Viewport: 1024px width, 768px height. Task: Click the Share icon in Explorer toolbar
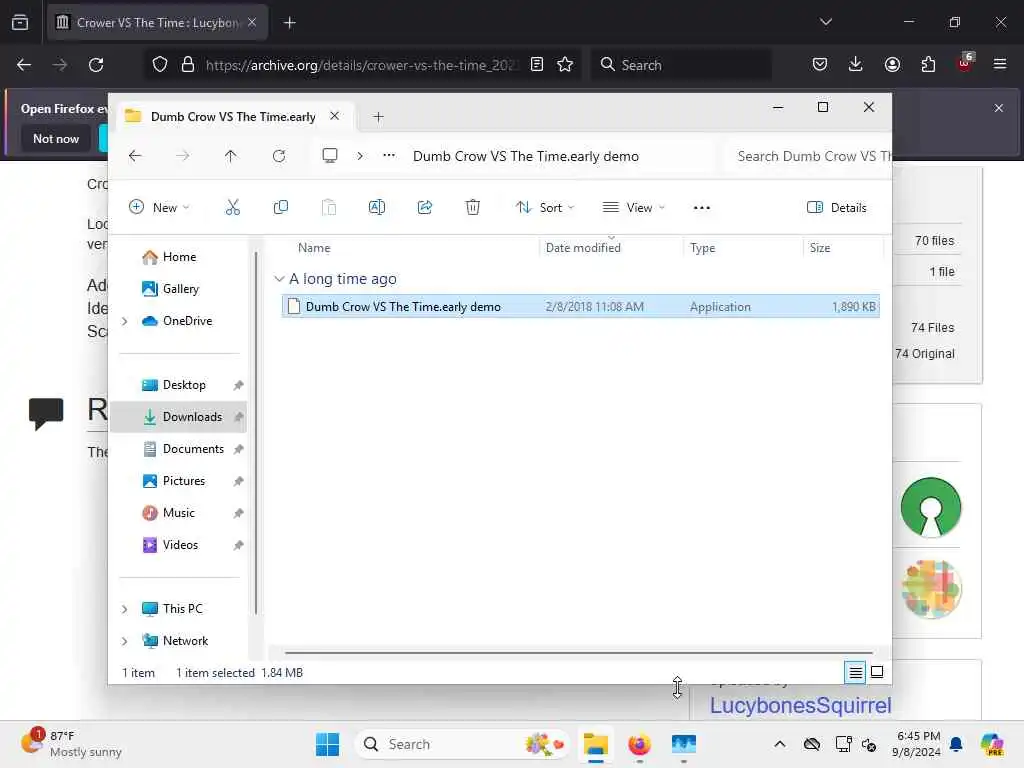(x=424, y=208)
